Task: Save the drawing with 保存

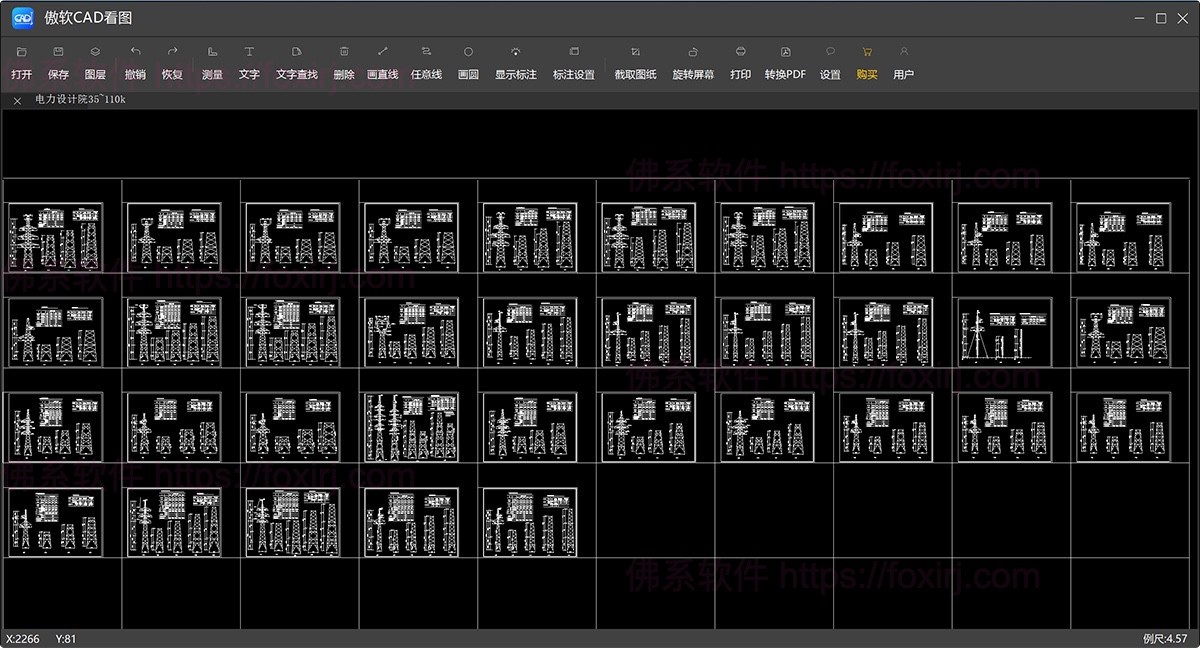Action: [x=57, y=62]
